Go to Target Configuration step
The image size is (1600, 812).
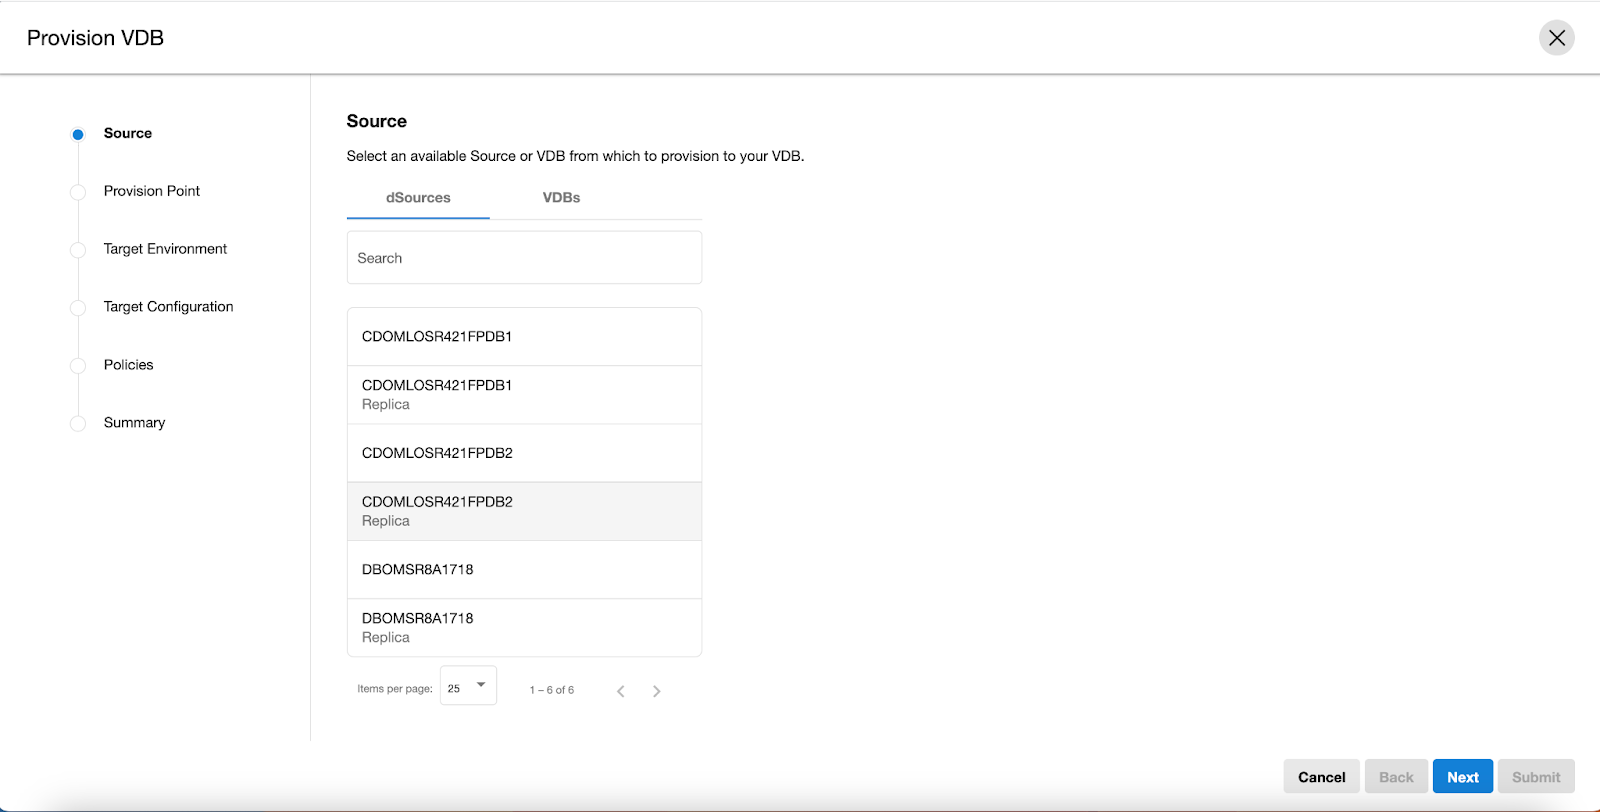[x=168, y=307]
